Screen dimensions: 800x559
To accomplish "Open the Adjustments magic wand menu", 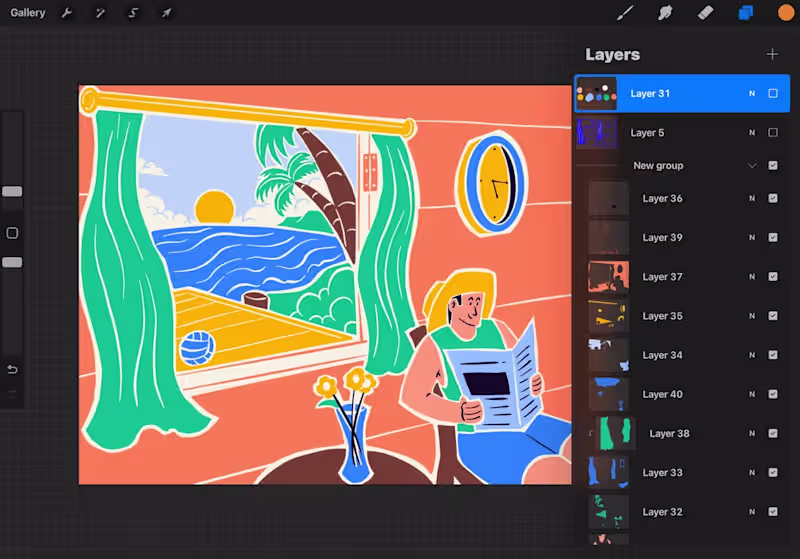I will (100, 13).
